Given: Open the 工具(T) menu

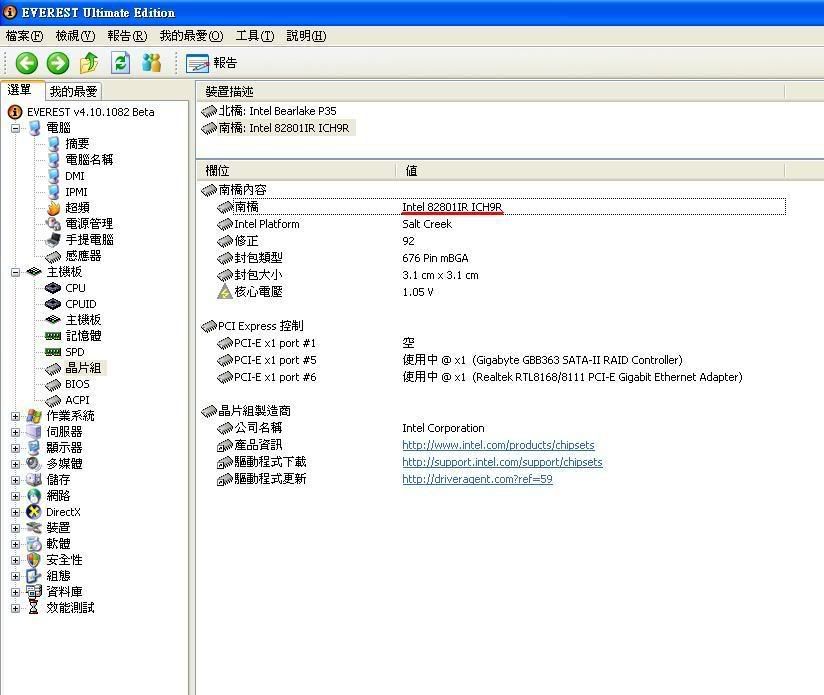Looking at the screenshot, I should 255,36.
